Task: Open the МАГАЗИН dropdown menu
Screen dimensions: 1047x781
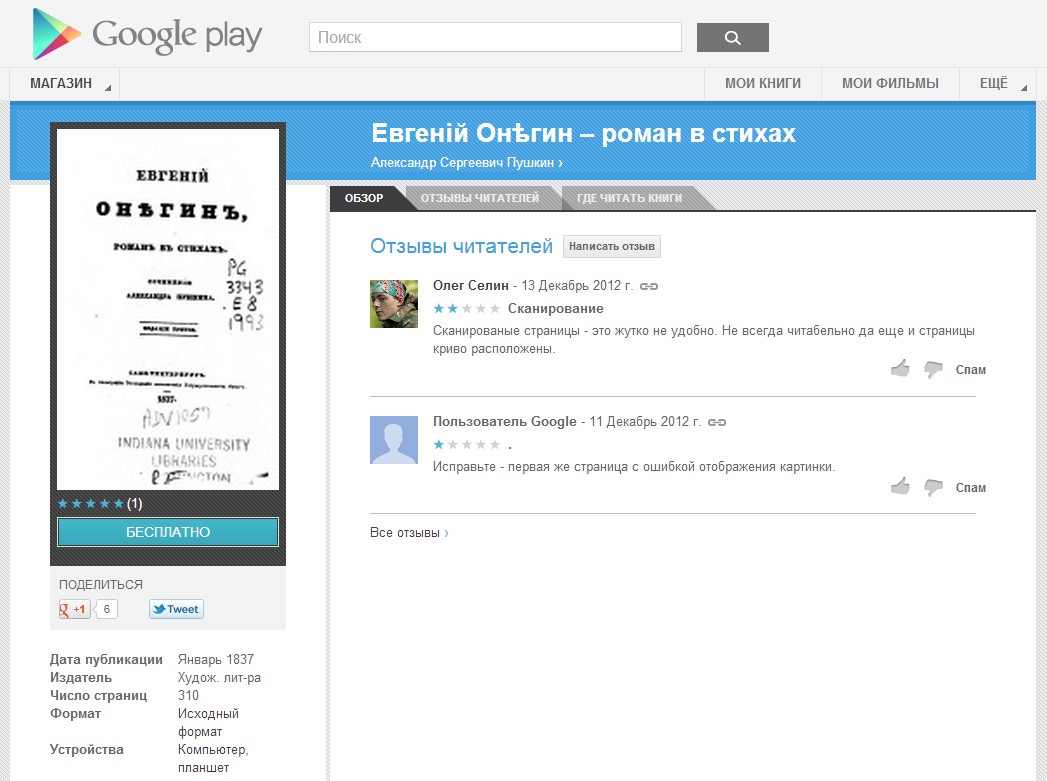Action: tap(65, 83)
